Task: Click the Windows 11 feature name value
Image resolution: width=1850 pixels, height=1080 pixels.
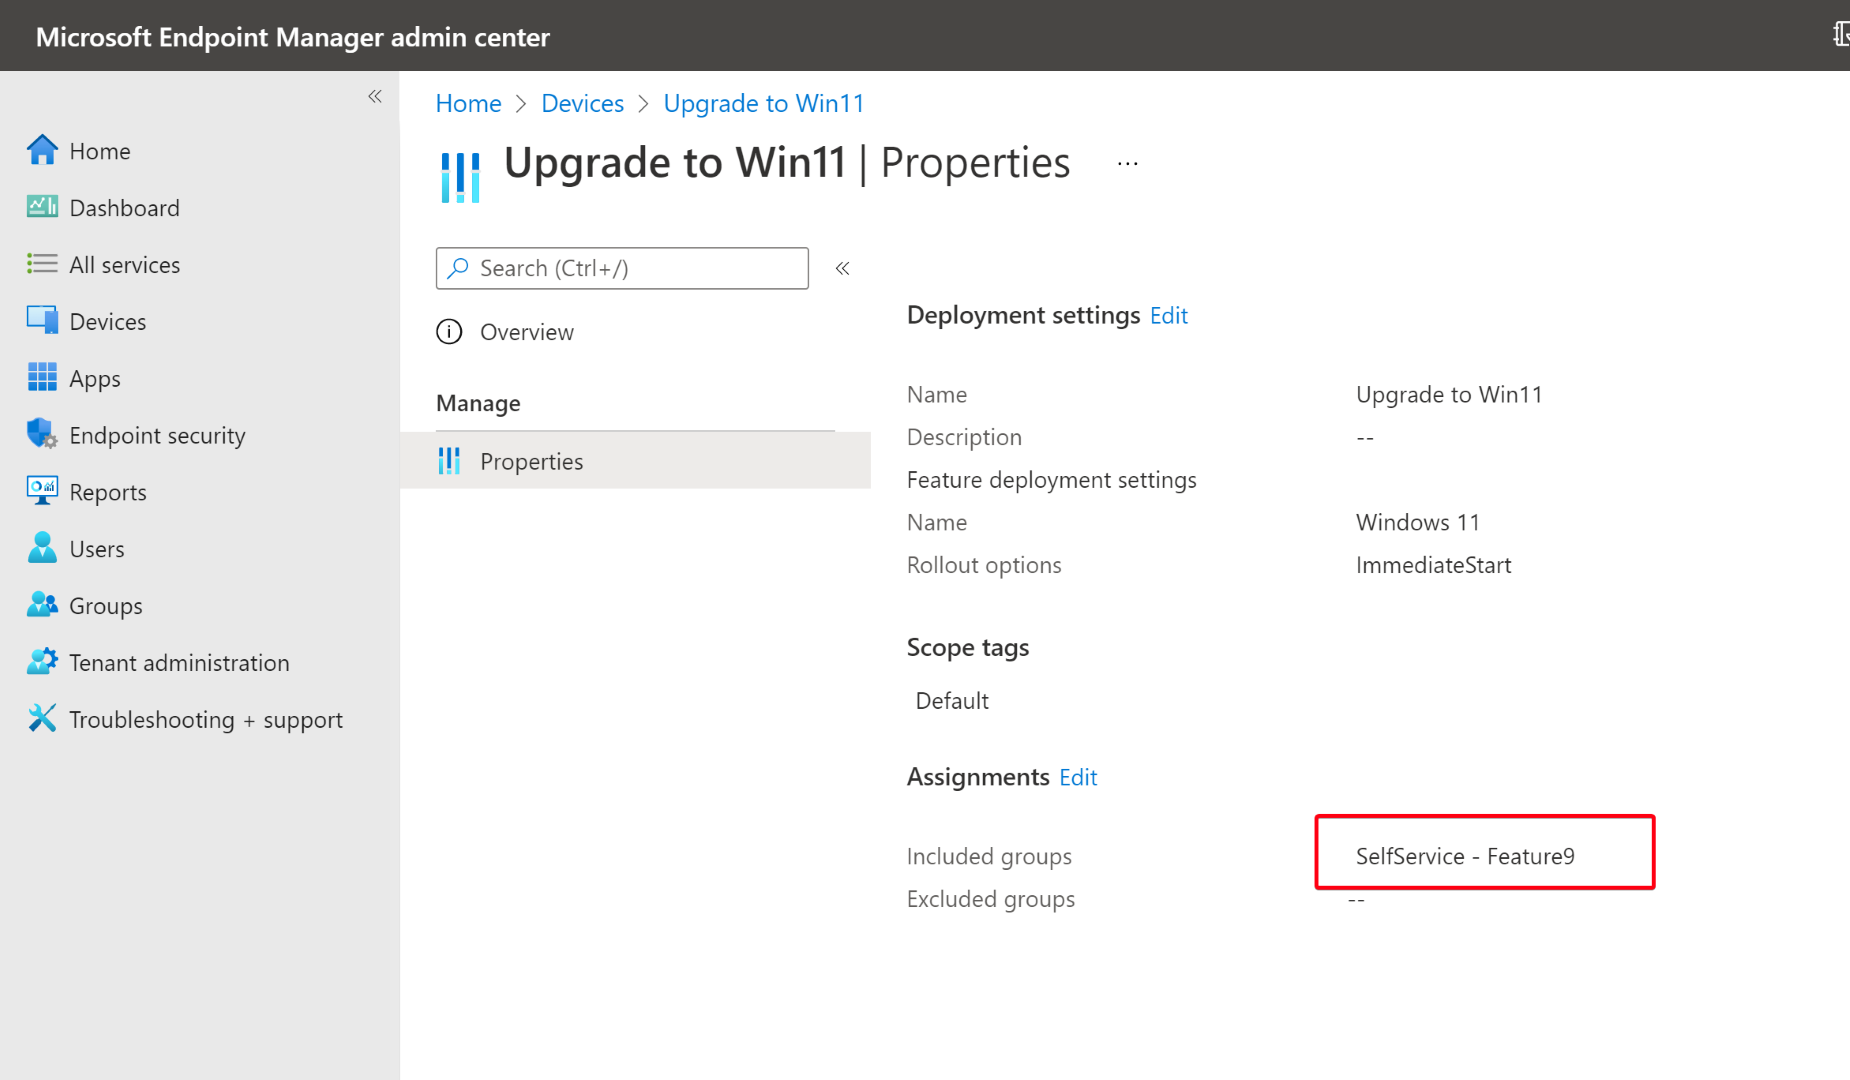Action: pyautogui.click(x=1417, y=522)
